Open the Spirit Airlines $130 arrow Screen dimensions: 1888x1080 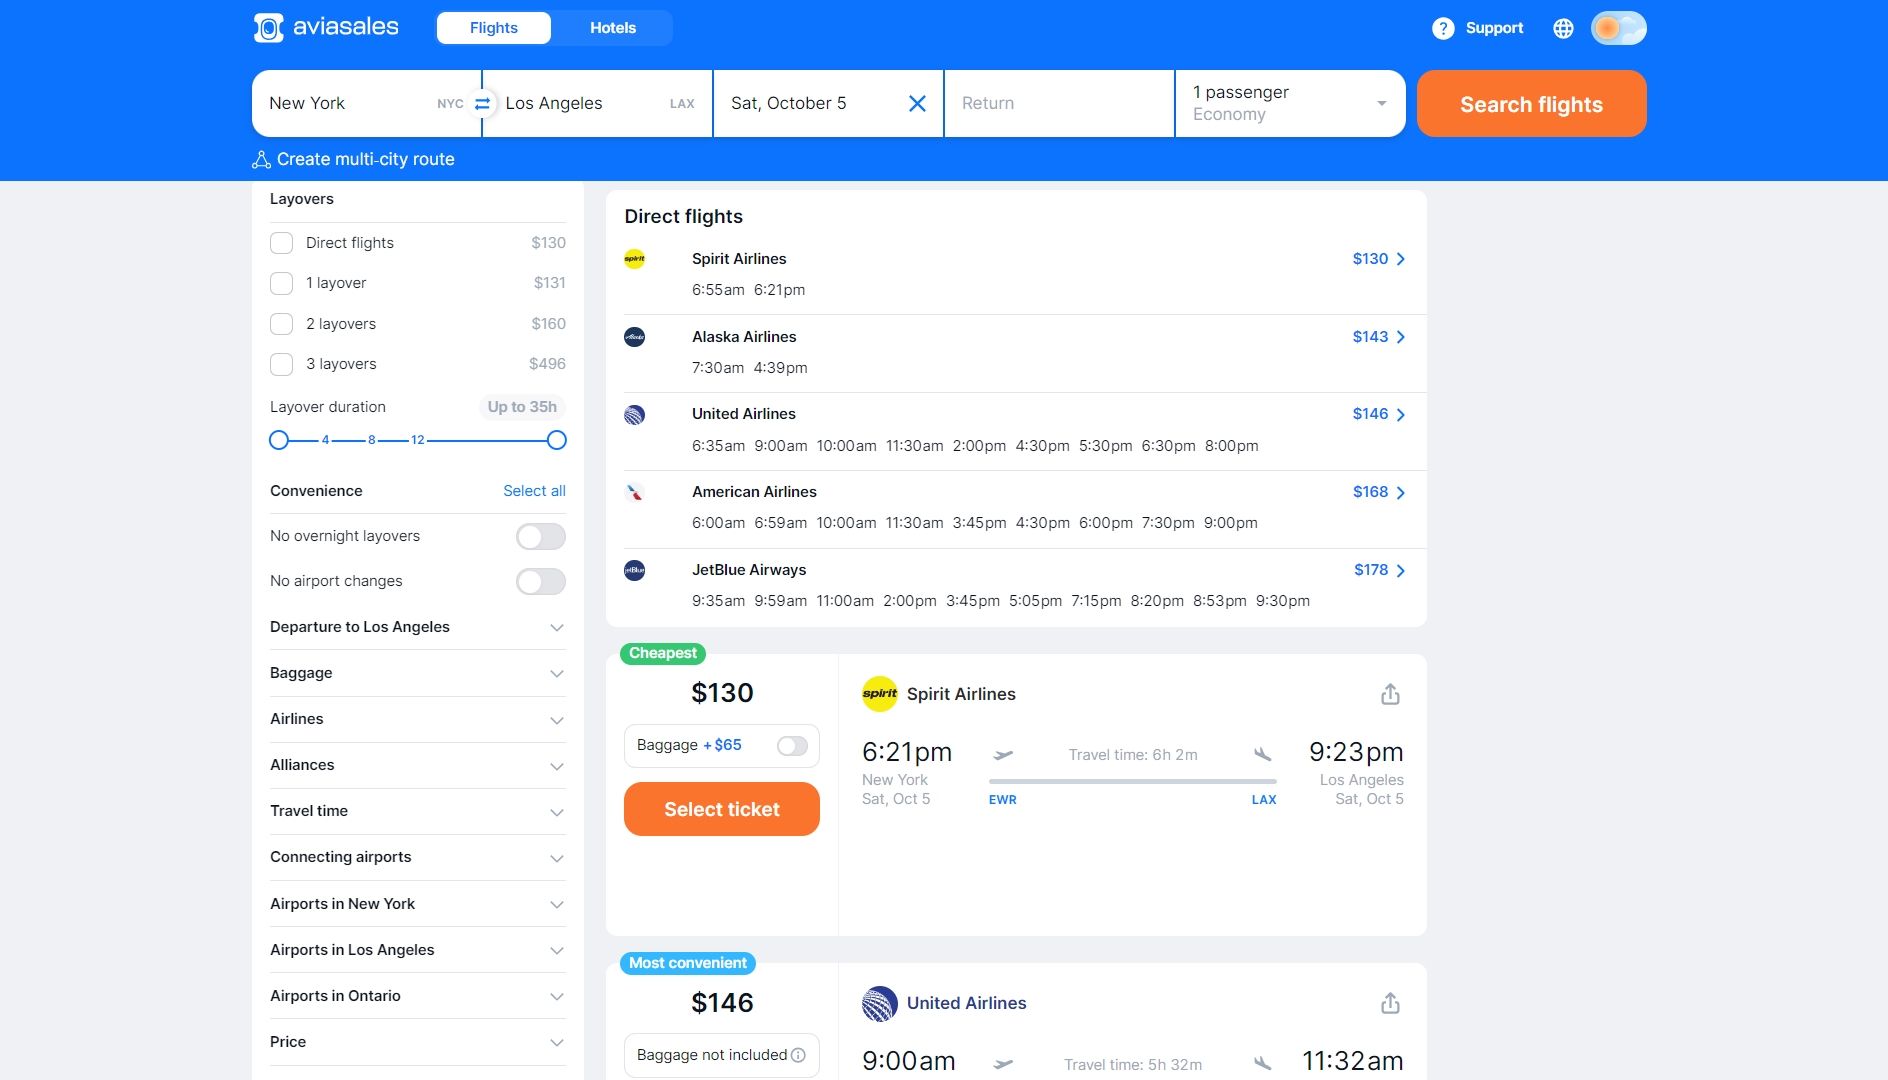(x=1400, y=259)
